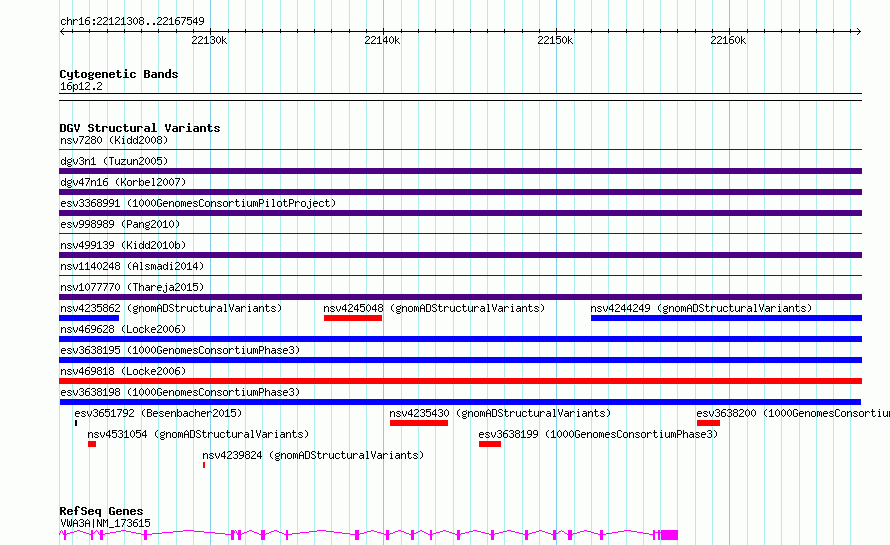Open the nsv499139 (Kidd2010b) variant label
890x545 pixels.
(x=123, y=245)
